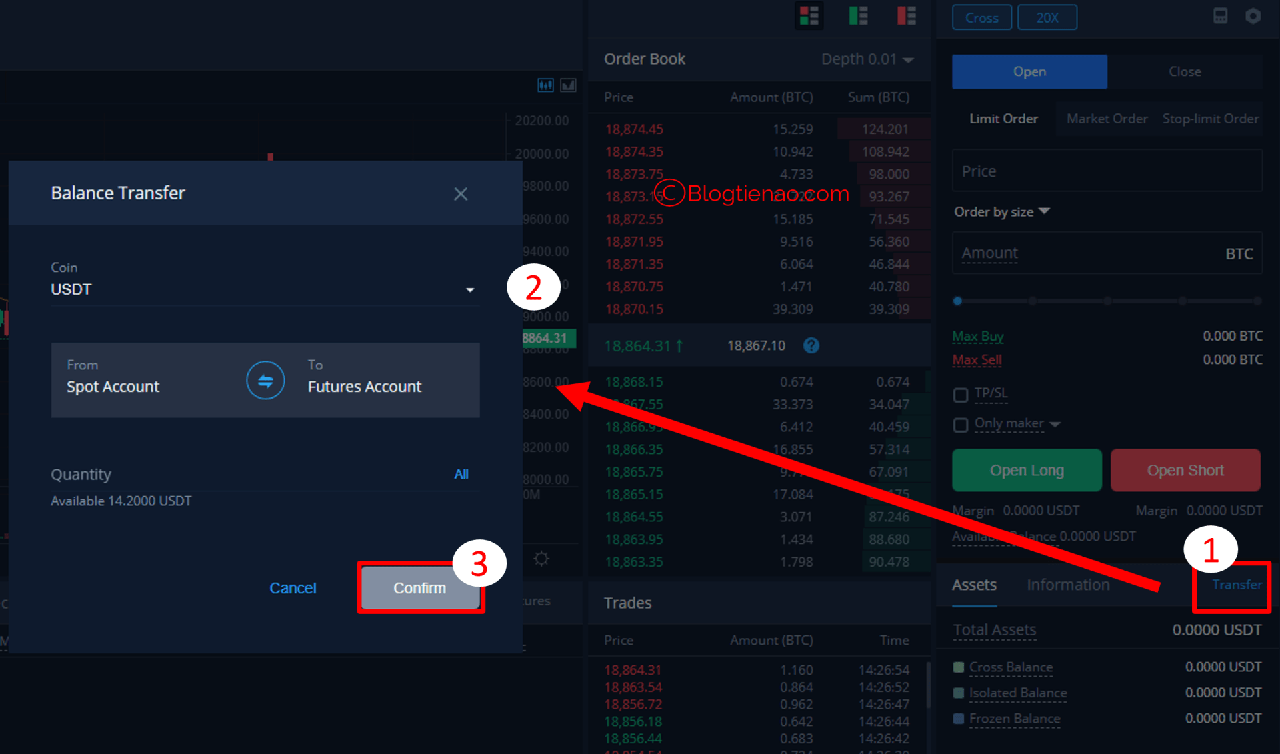Click the Cross margin mode button
The width and height of the screenshot is (1280, 754).
pos(982,18)
